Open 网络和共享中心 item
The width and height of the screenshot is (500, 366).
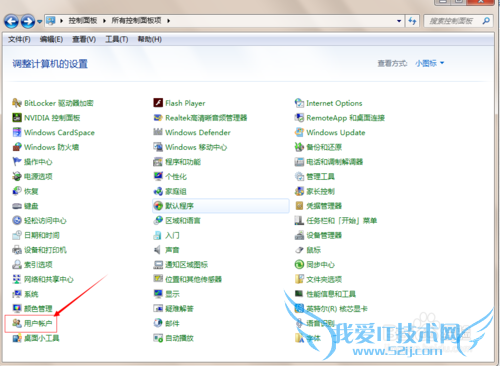pos(43,279)
